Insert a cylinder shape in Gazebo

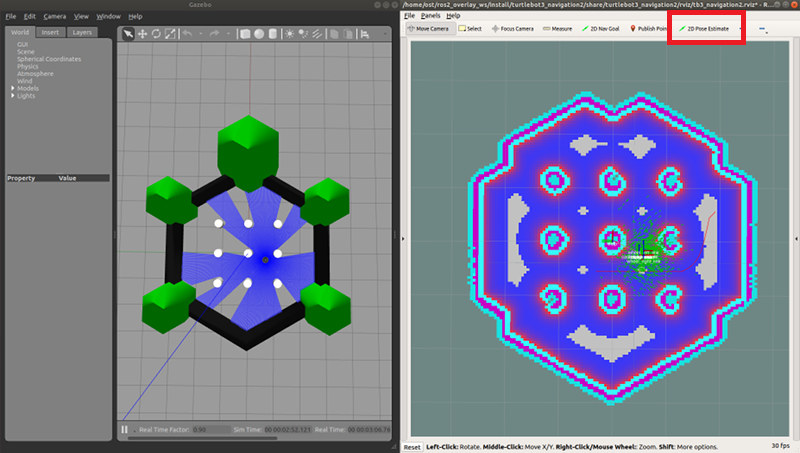point(273,34)
